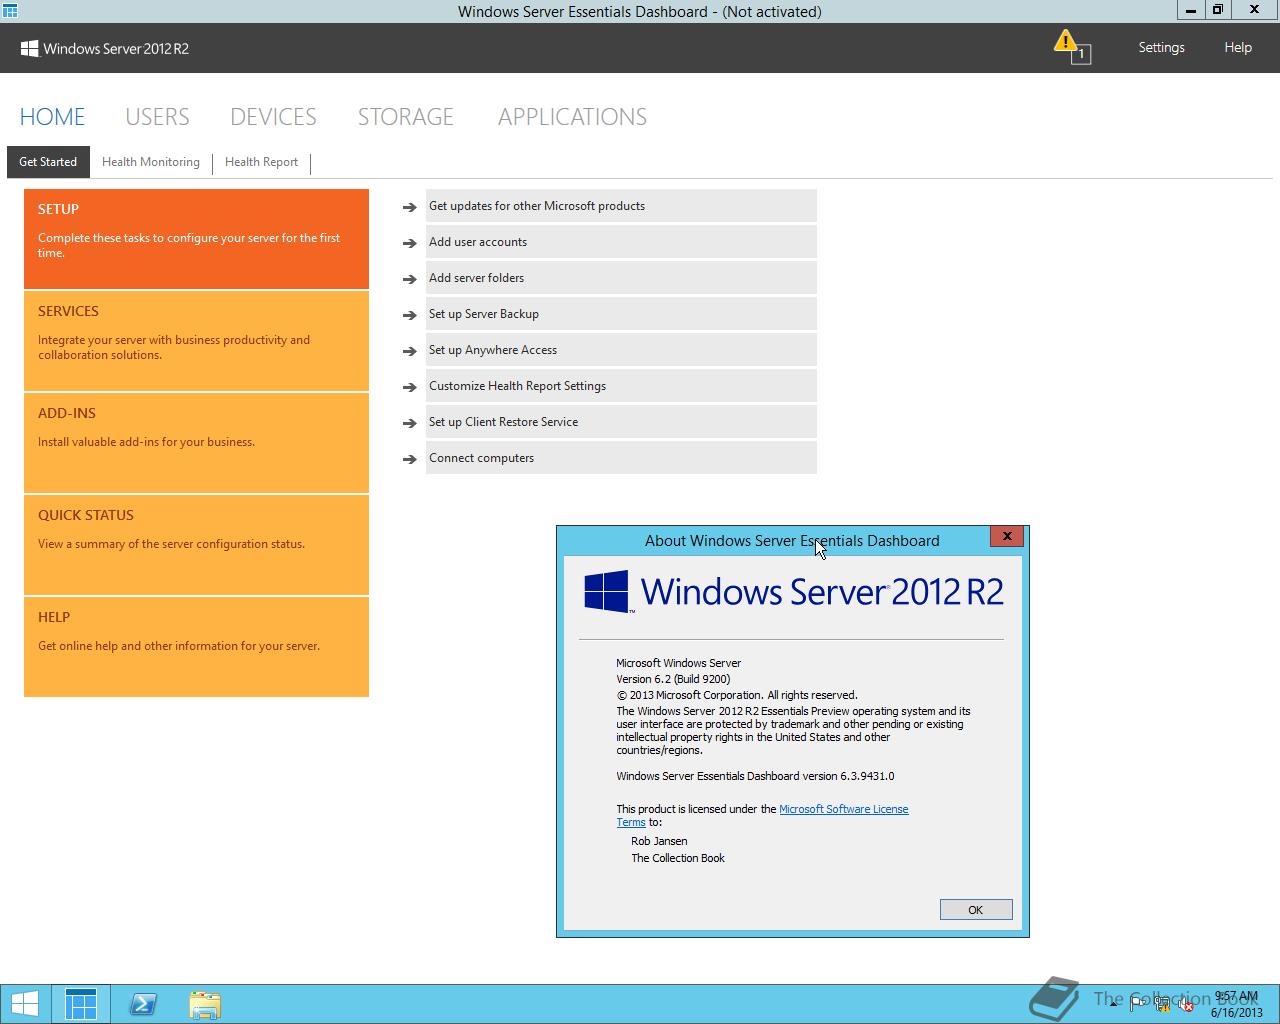Select the QUICK STATUS category tile

pyautogui.click(x=196, y=545)
